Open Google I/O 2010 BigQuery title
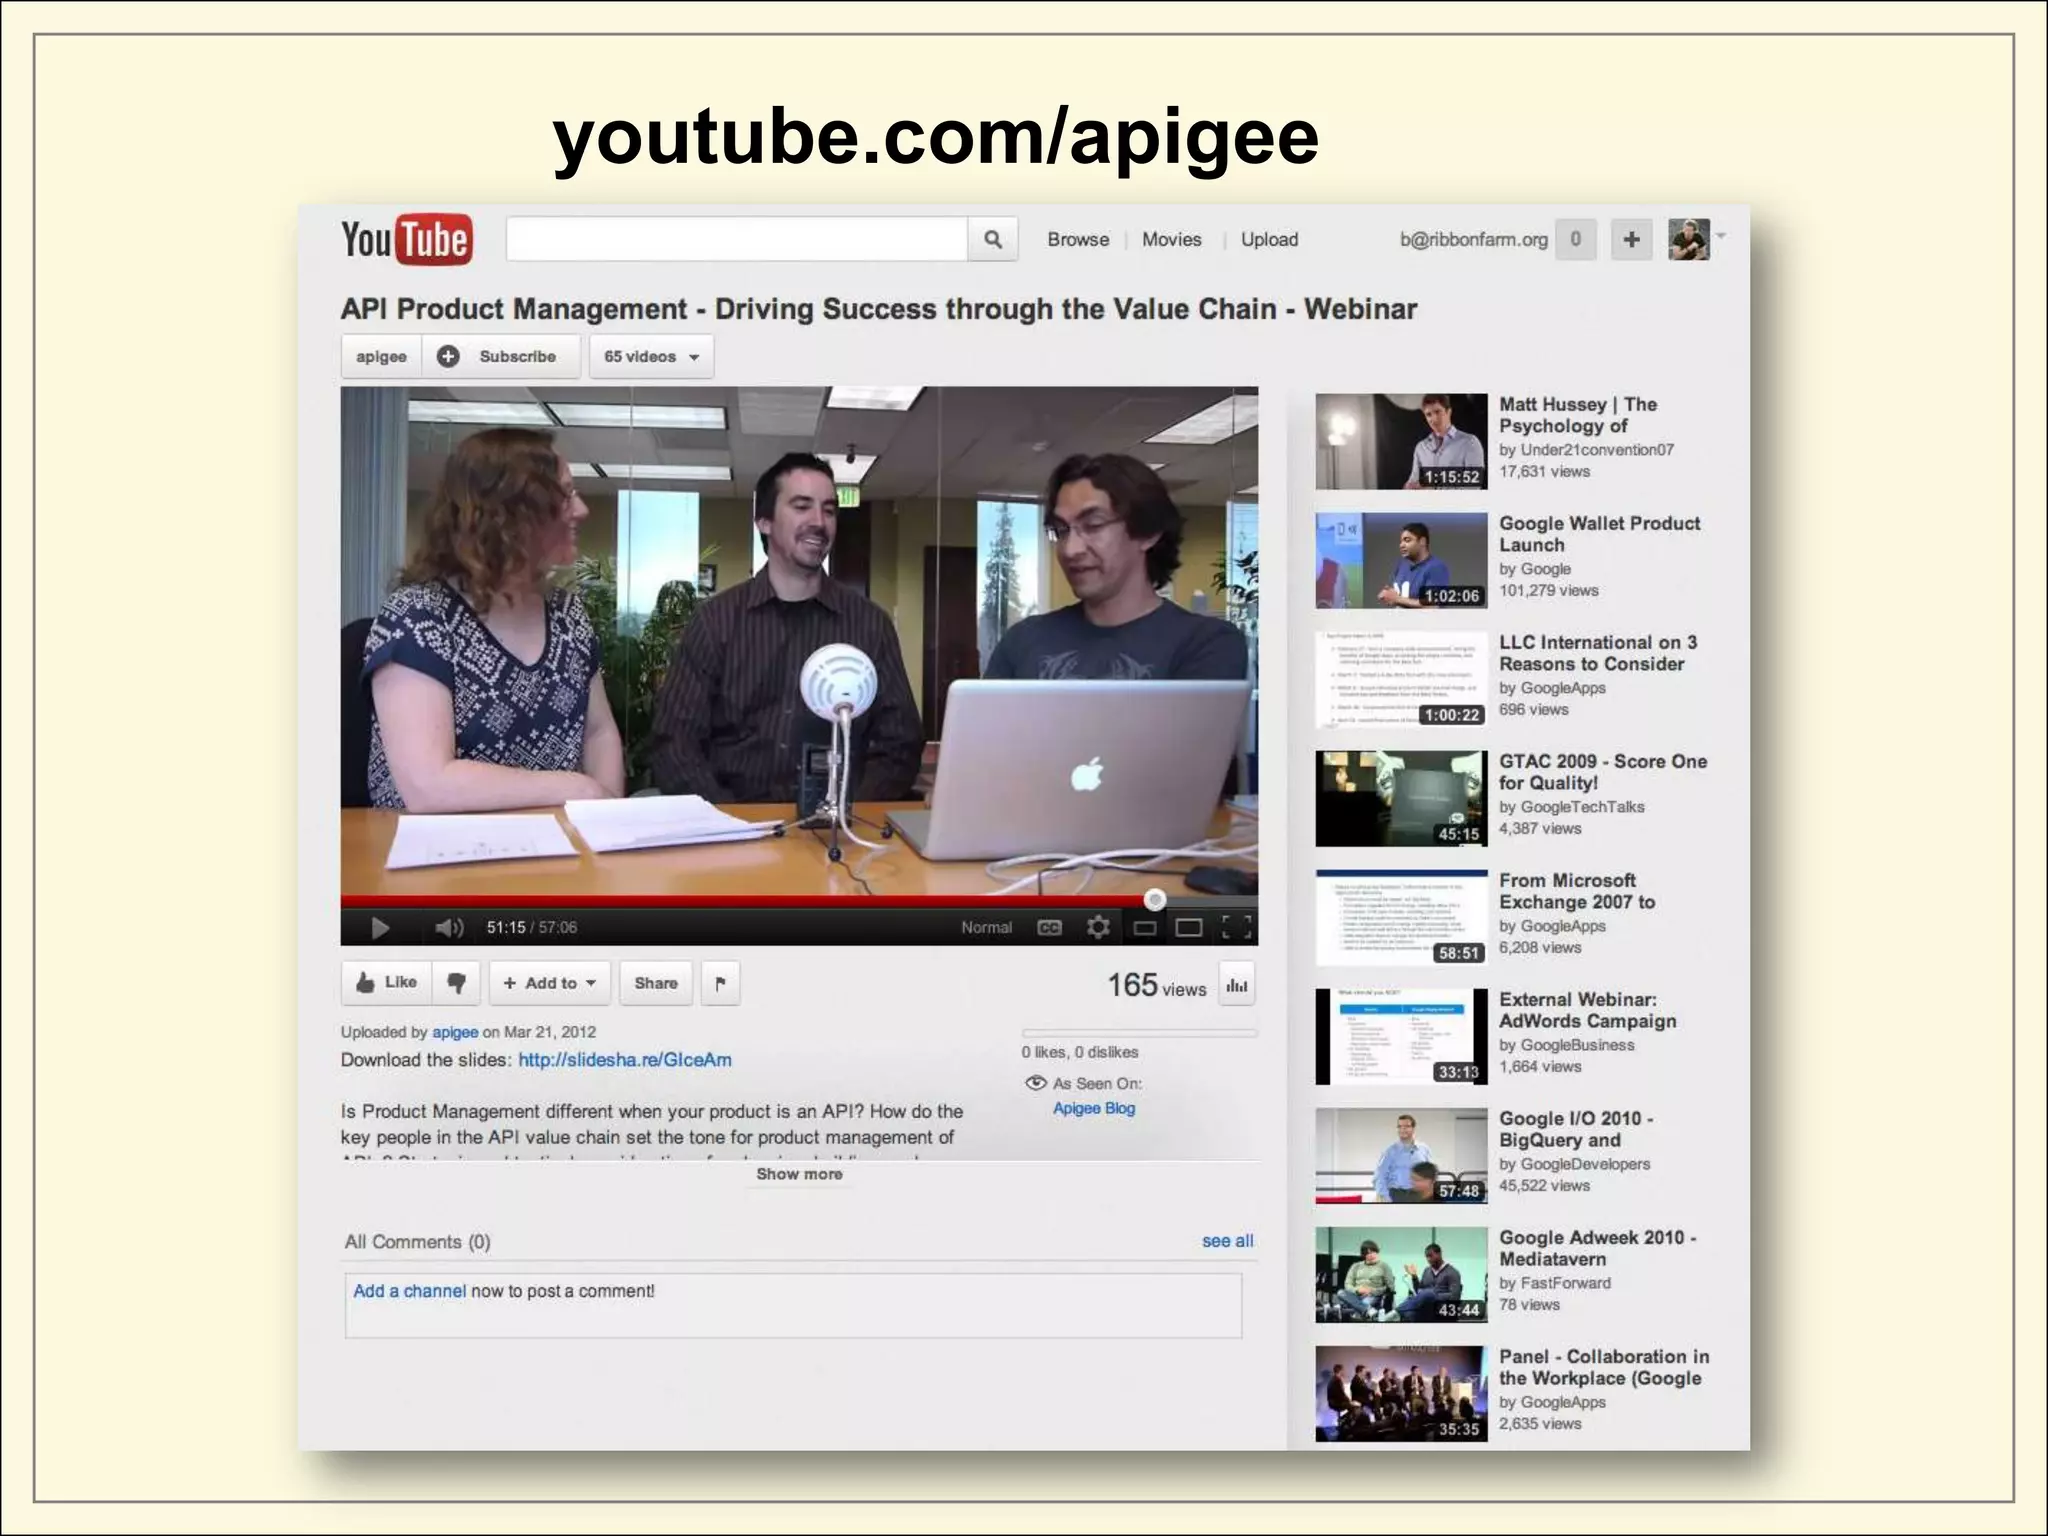 click(x=1576, y=1129)
